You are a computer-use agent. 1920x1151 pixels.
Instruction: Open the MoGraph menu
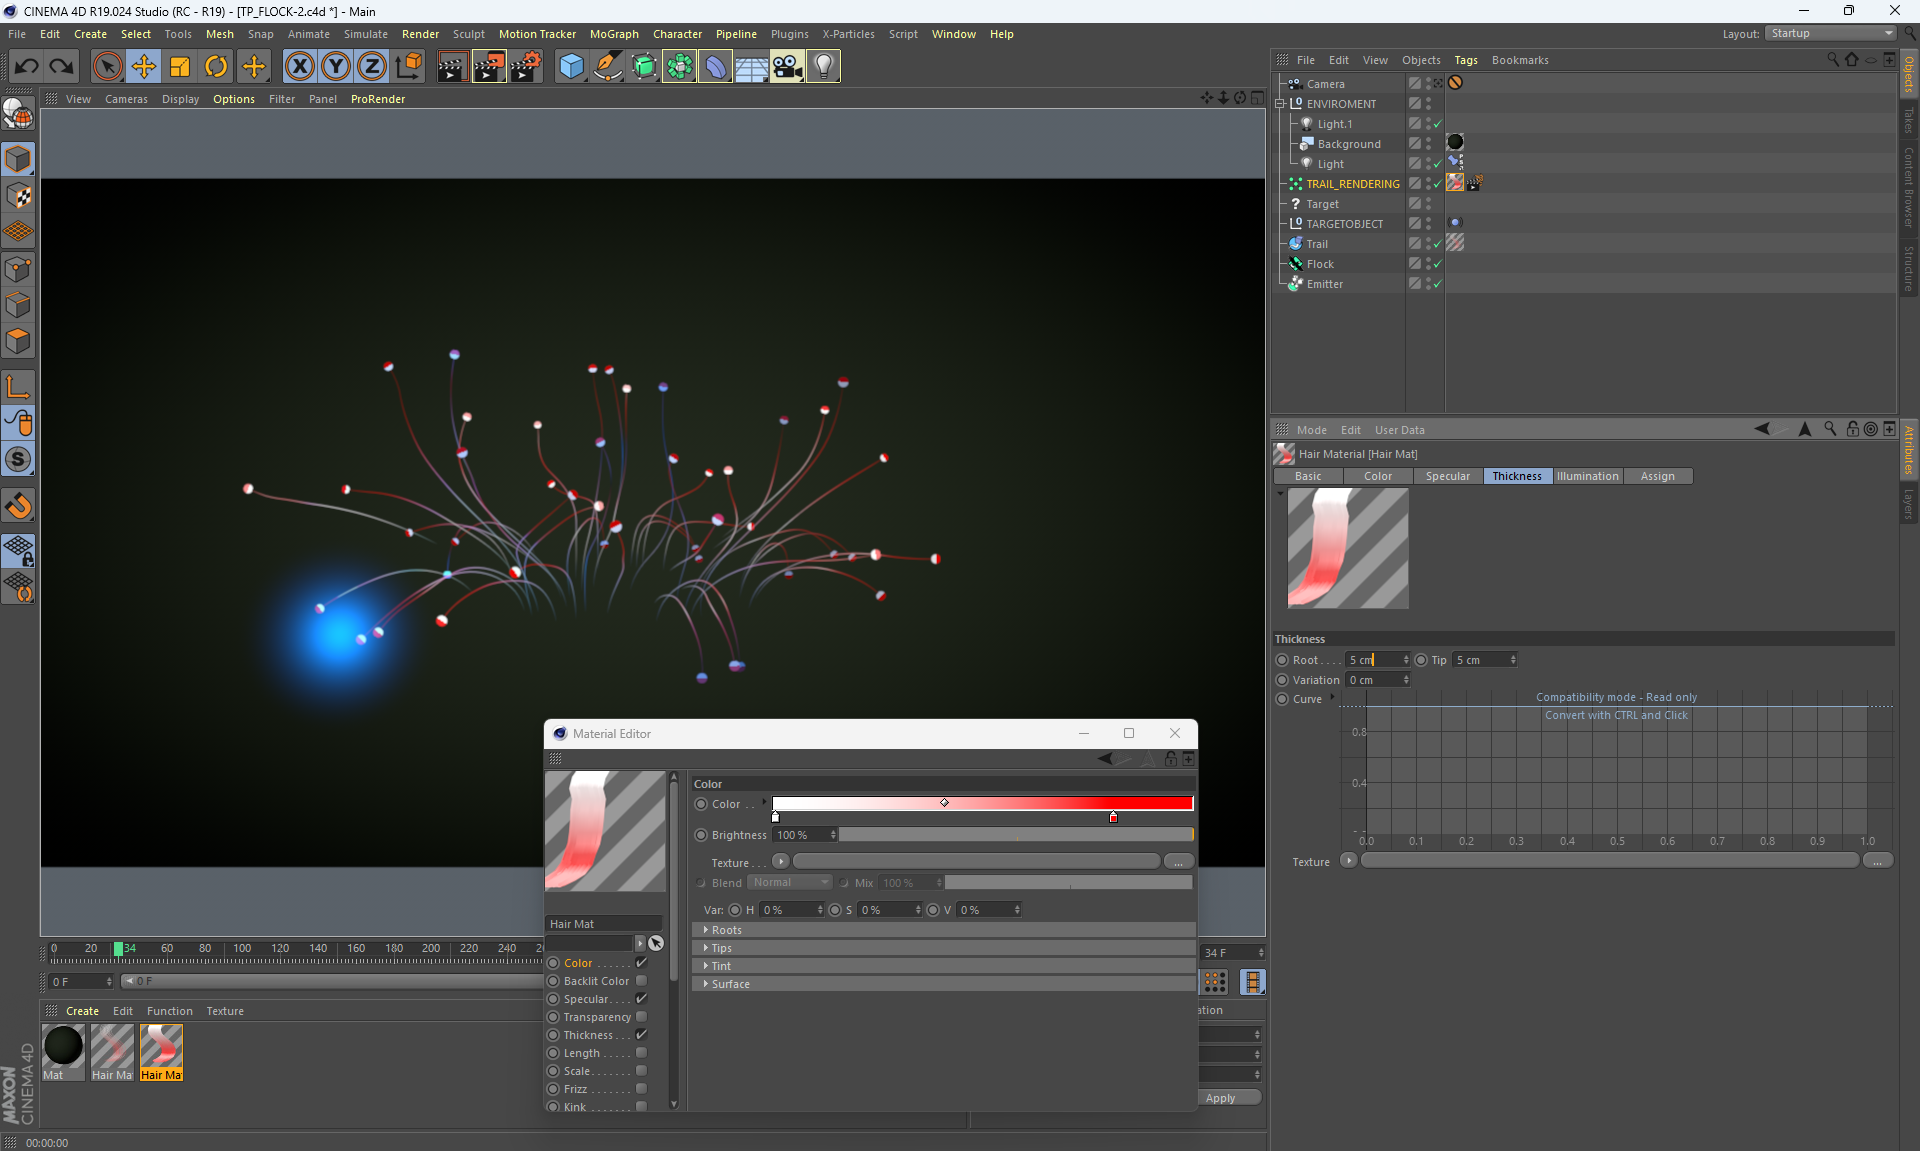613,34
